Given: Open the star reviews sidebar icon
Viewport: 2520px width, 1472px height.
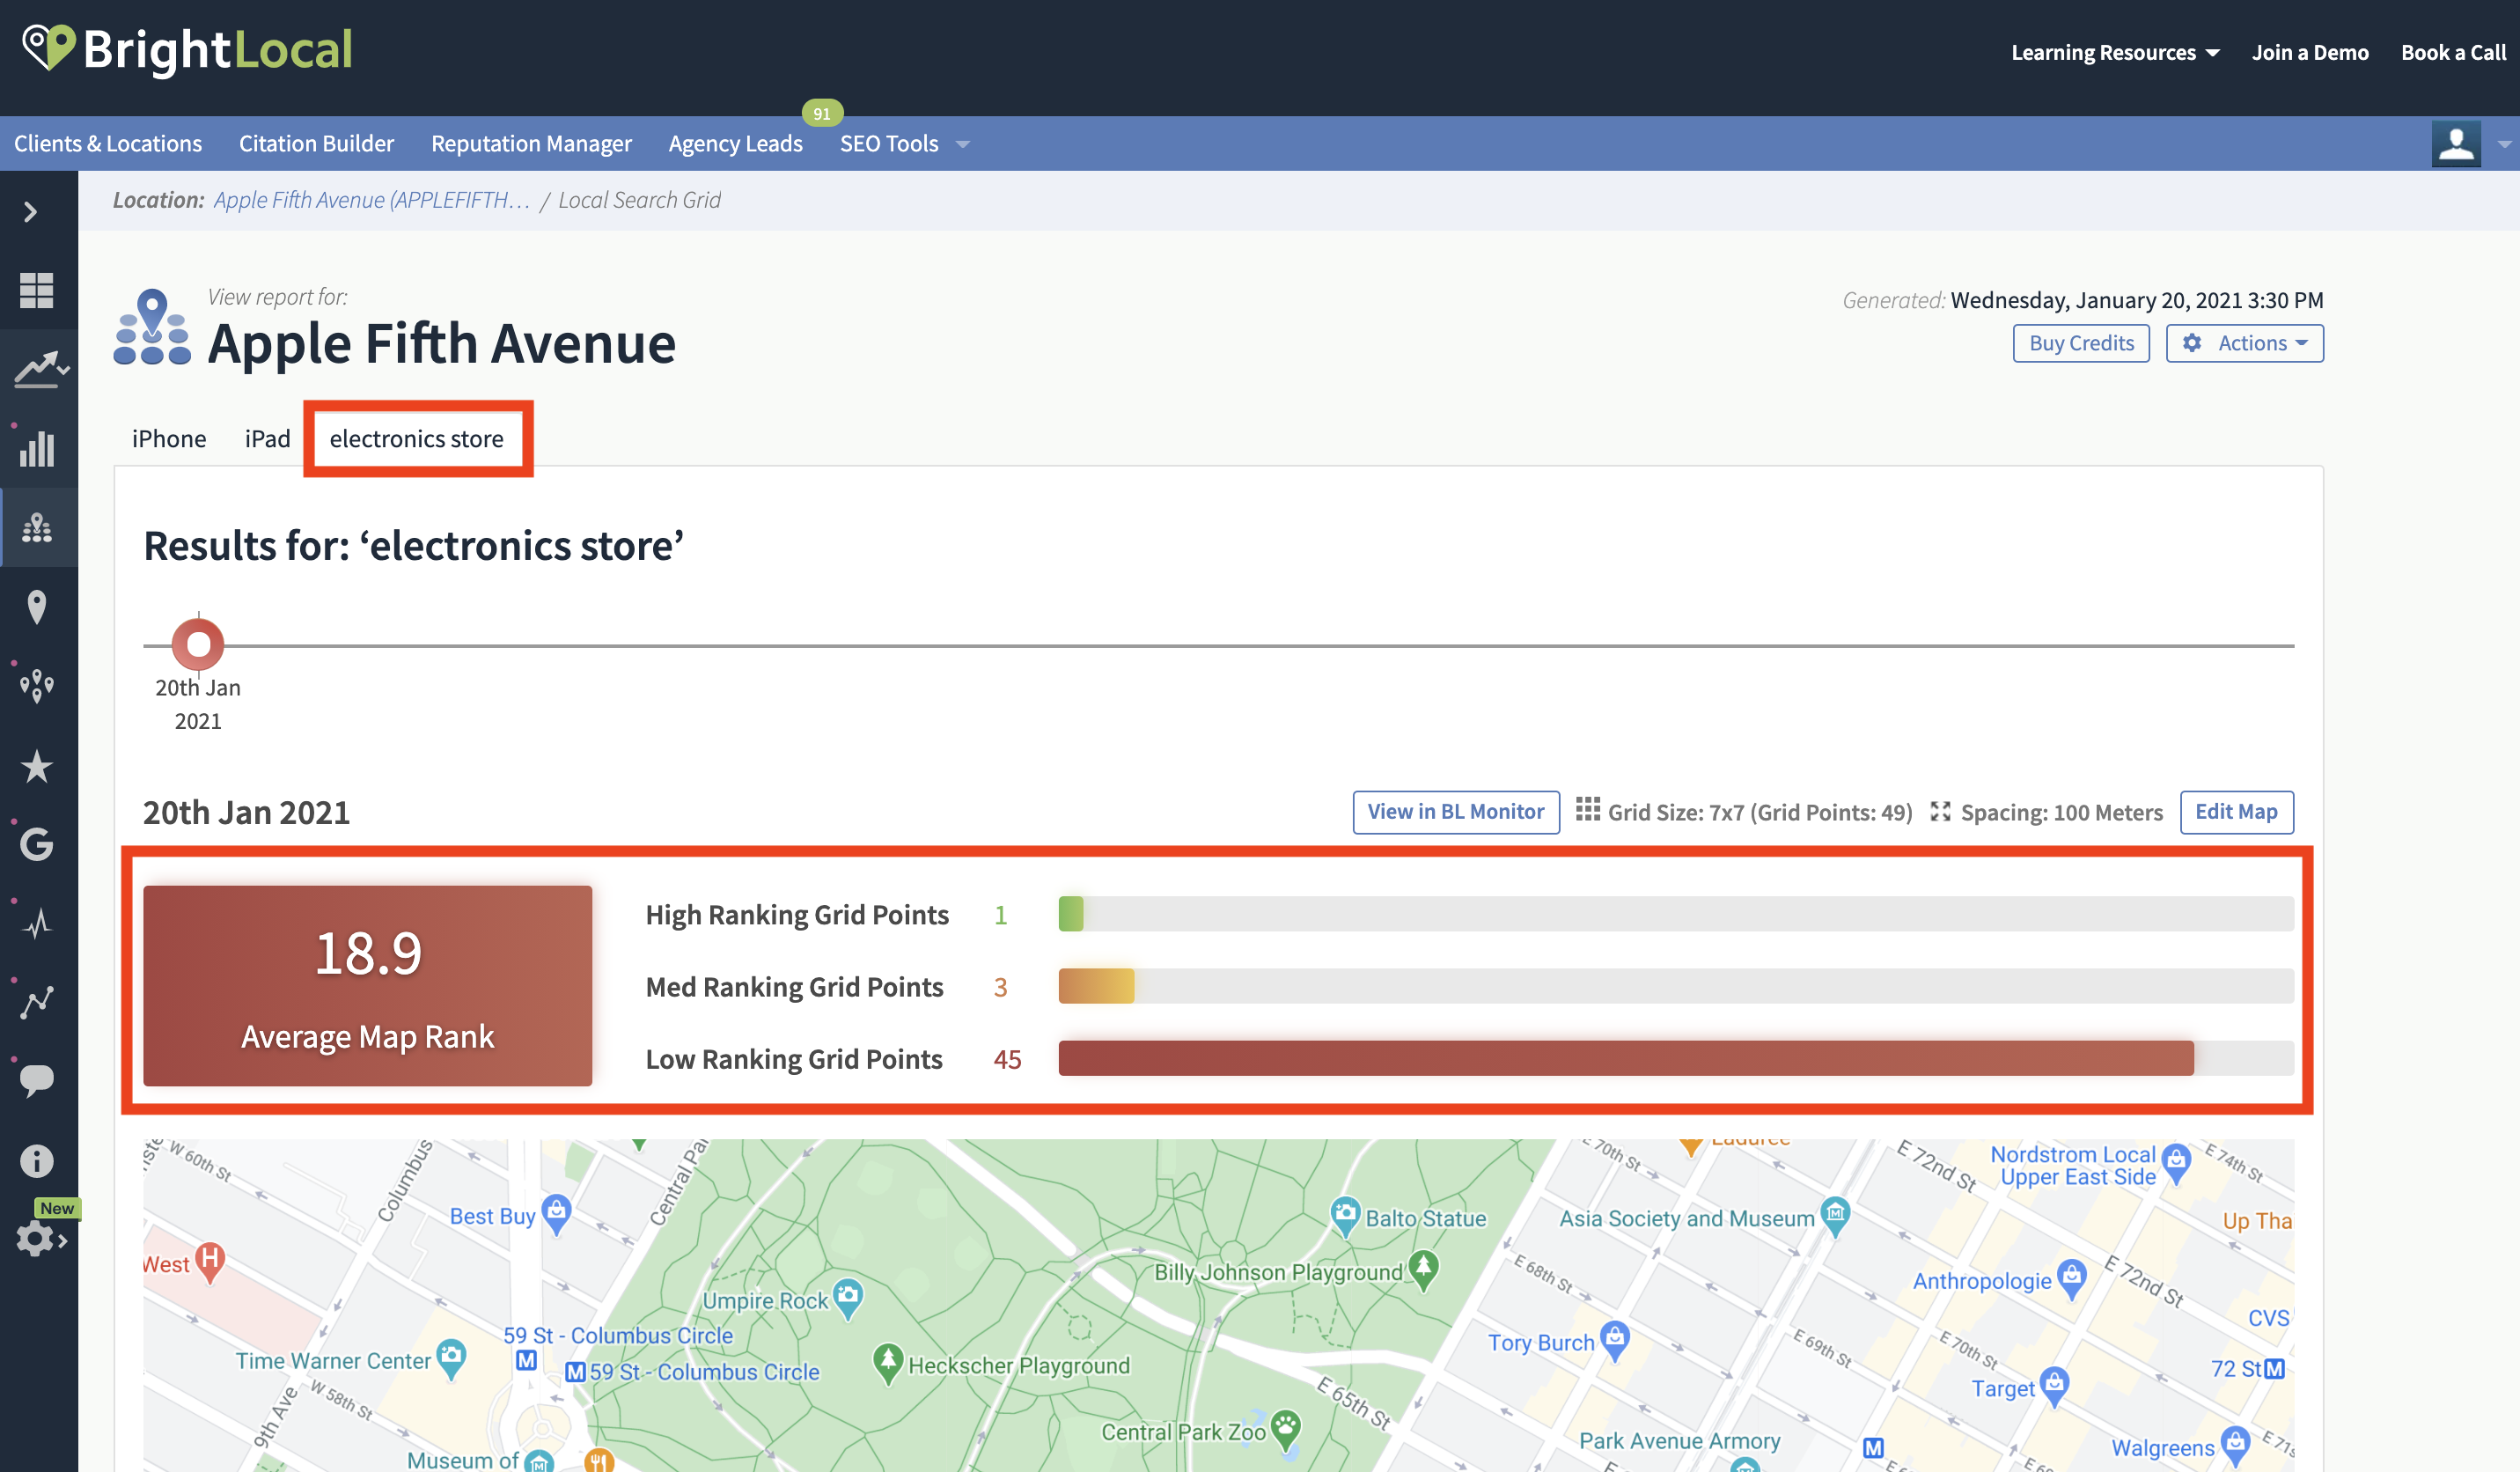Looking at the screenshot, I should (x=37, y=766).
